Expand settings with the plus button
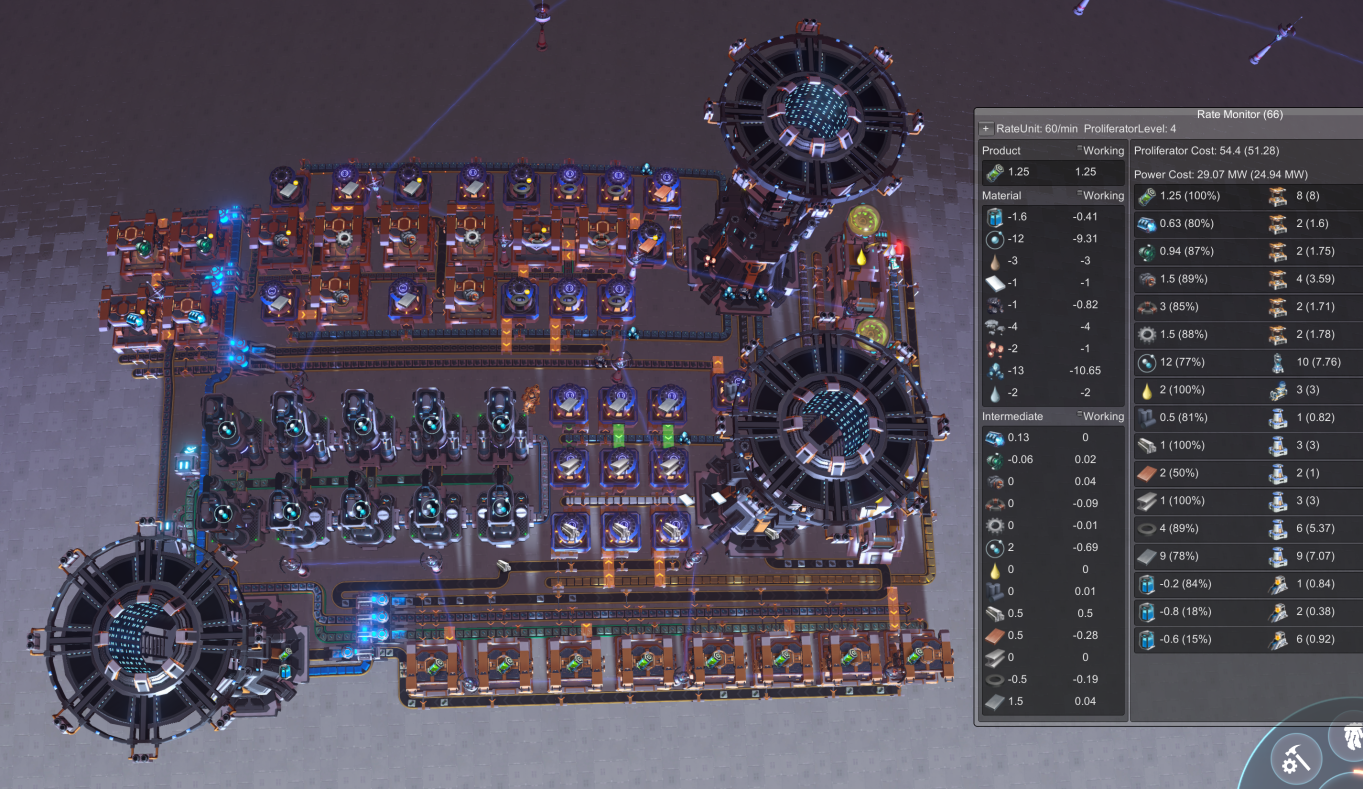Image resolution: width=1363 pixels, height=789 pixels. [986, 129]
